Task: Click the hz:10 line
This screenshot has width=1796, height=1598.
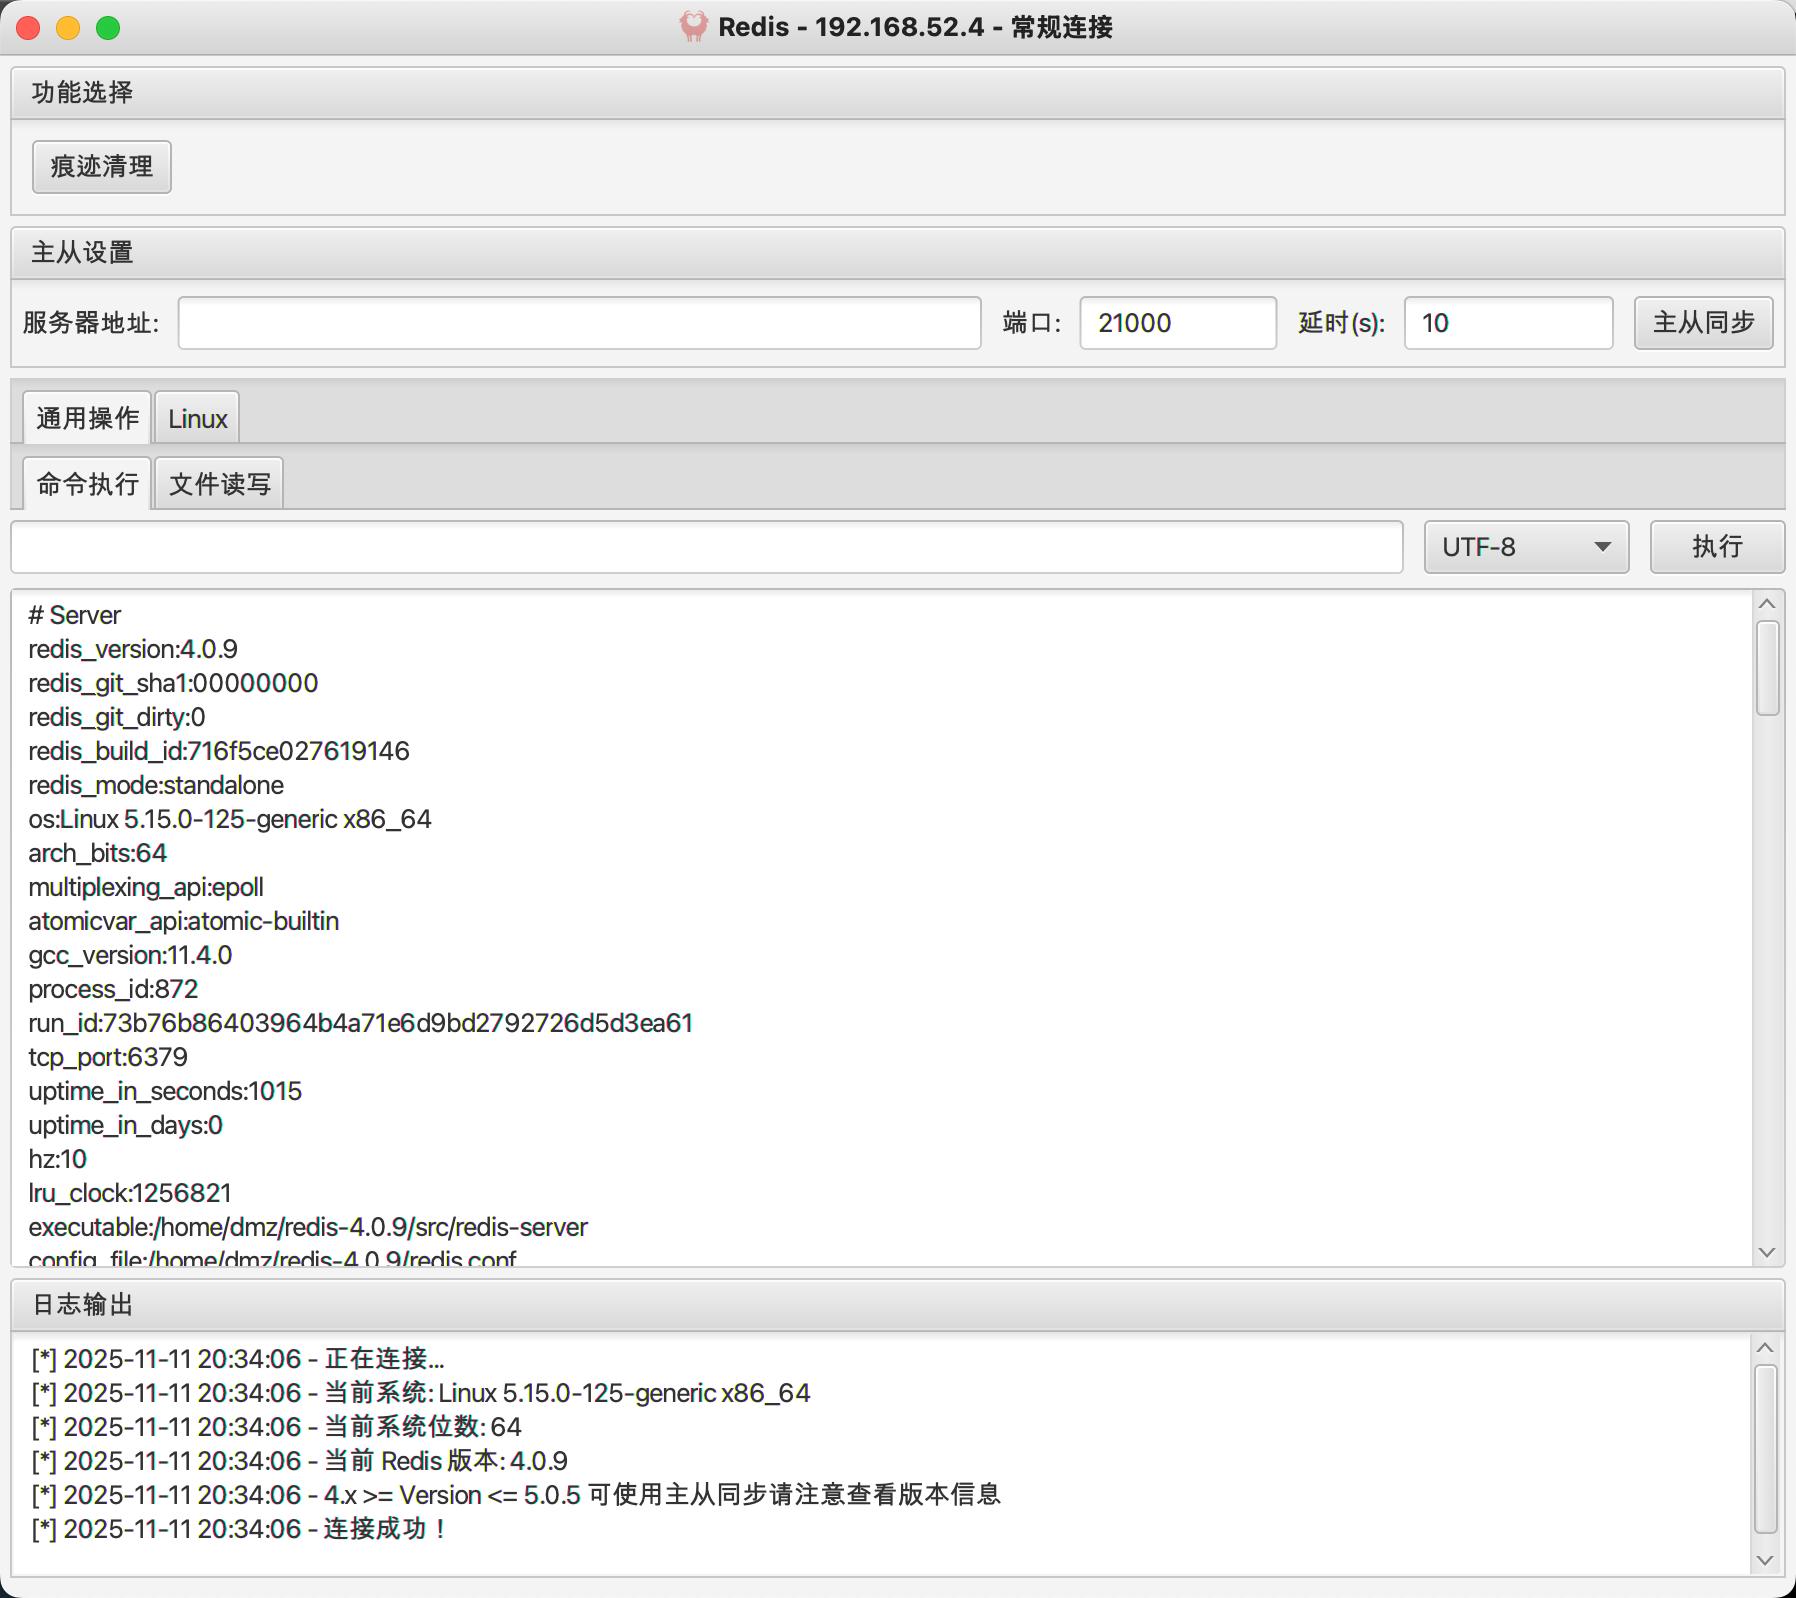Action: tap(58, 1159)
